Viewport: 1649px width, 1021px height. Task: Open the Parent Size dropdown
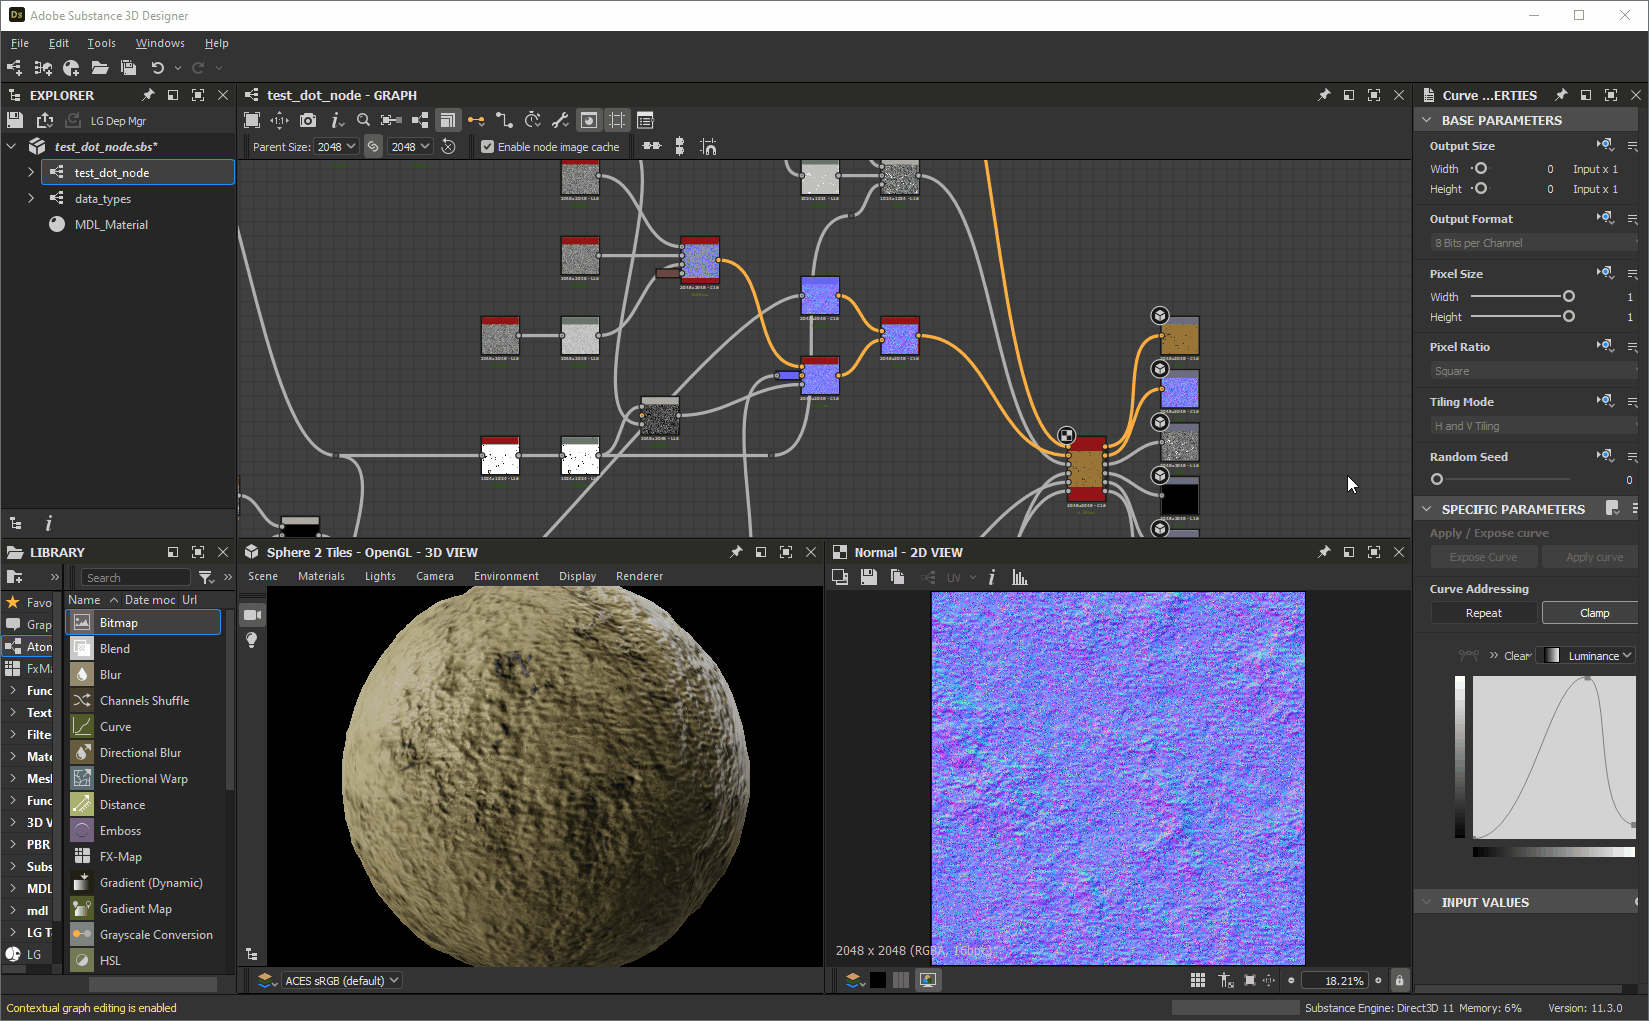click(336, 146)
